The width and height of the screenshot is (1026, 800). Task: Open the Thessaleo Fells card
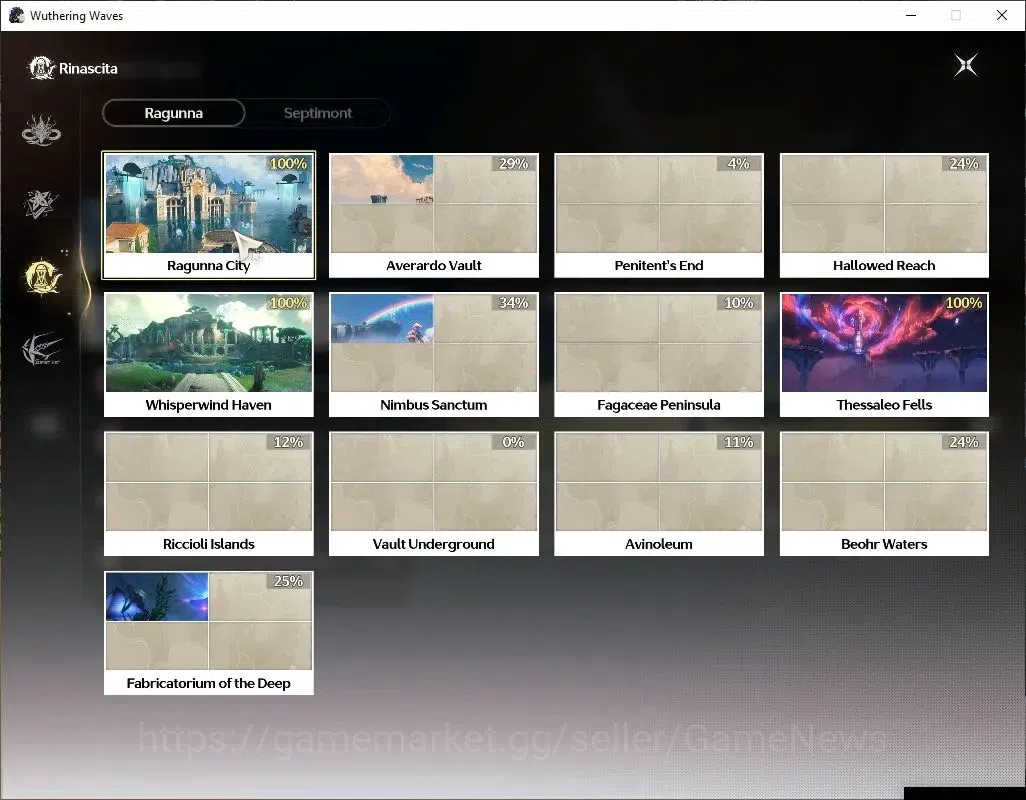[884, 355]
